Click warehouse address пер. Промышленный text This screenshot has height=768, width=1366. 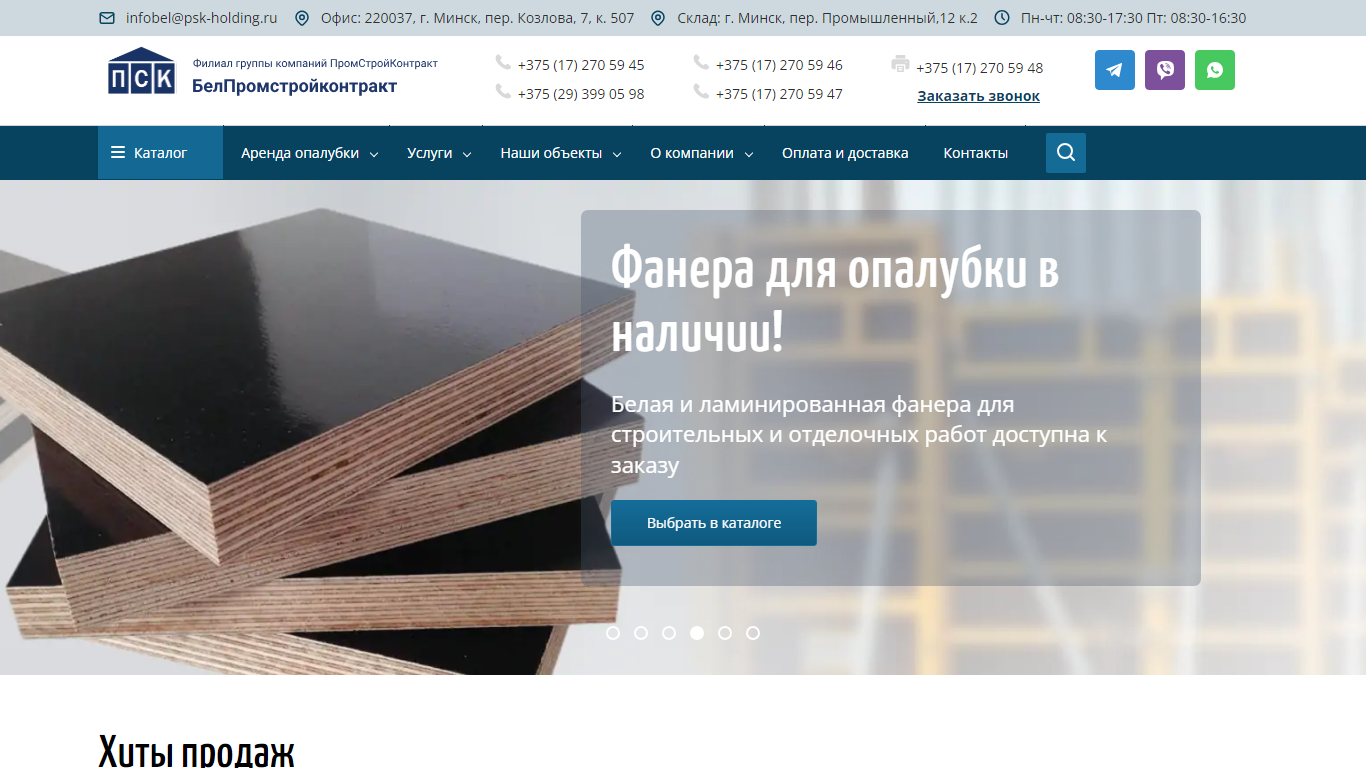827,18
